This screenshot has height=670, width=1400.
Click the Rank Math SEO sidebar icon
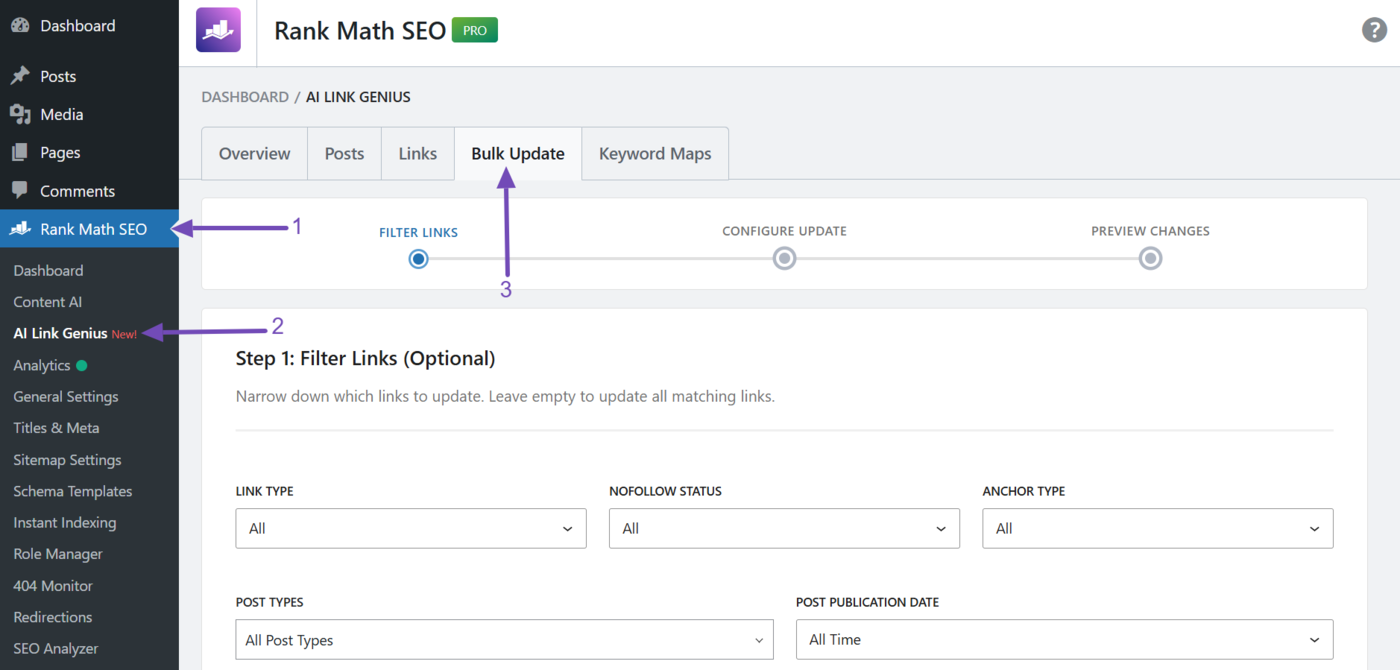20,229
